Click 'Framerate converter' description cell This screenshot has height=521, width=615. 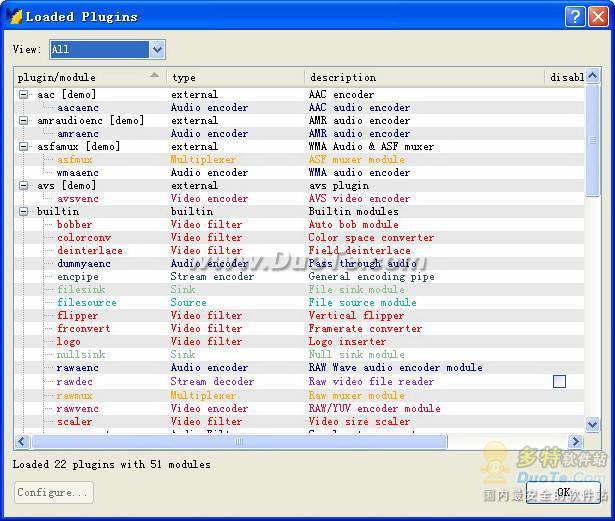365,328
